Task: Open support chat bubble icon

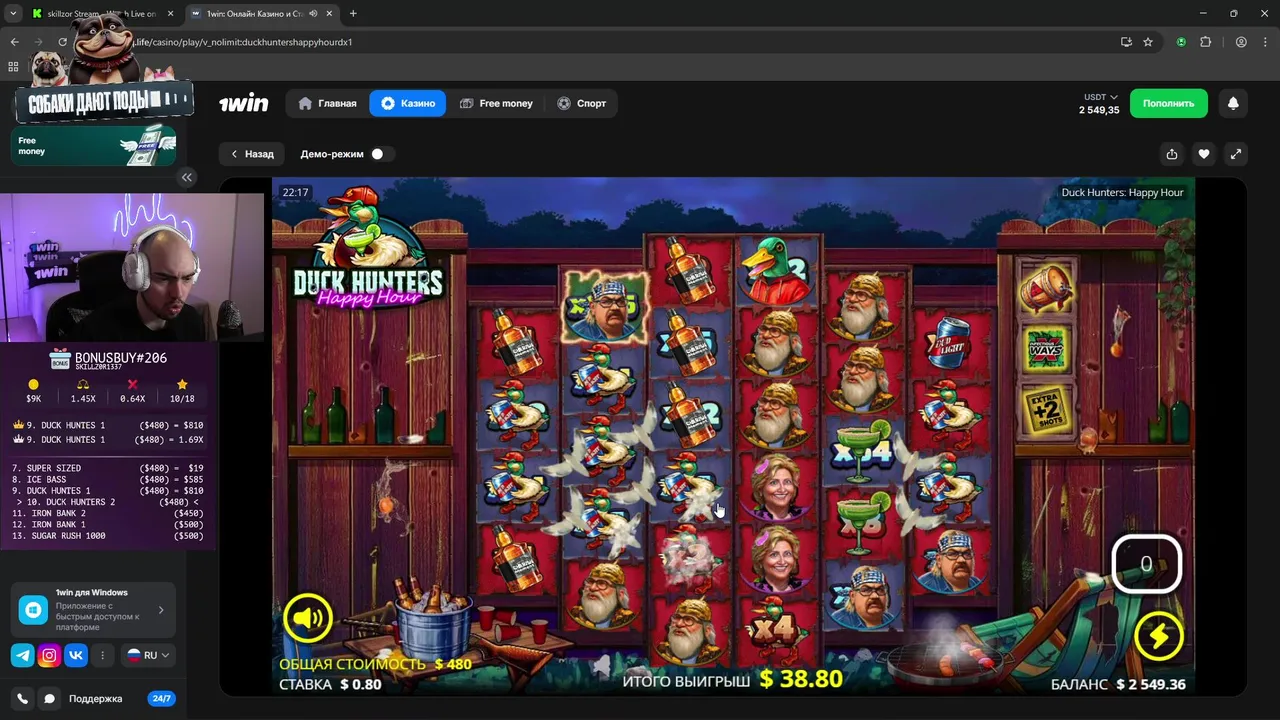Action: (49, 699)
